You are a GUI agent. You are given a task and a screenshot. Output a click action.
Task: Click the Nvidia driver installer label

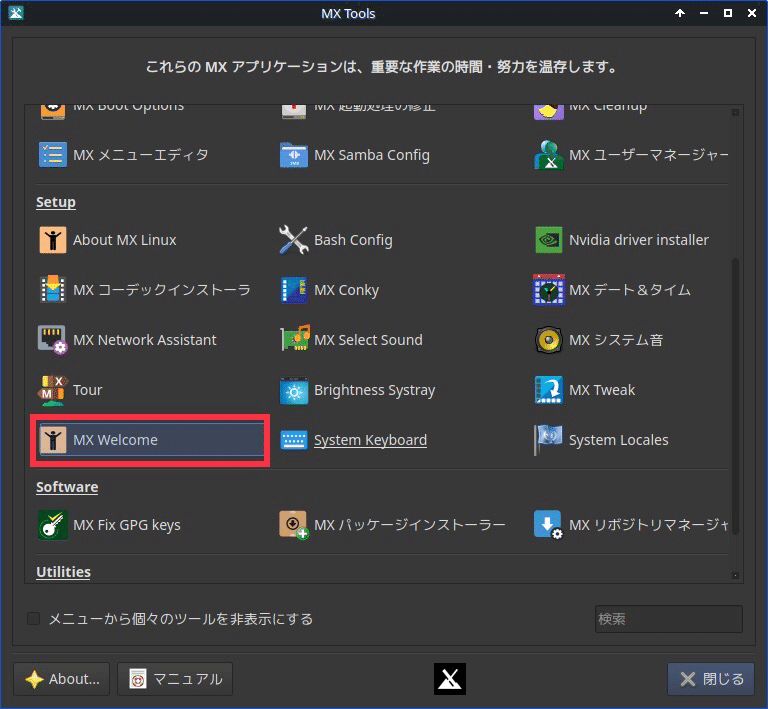639,240
